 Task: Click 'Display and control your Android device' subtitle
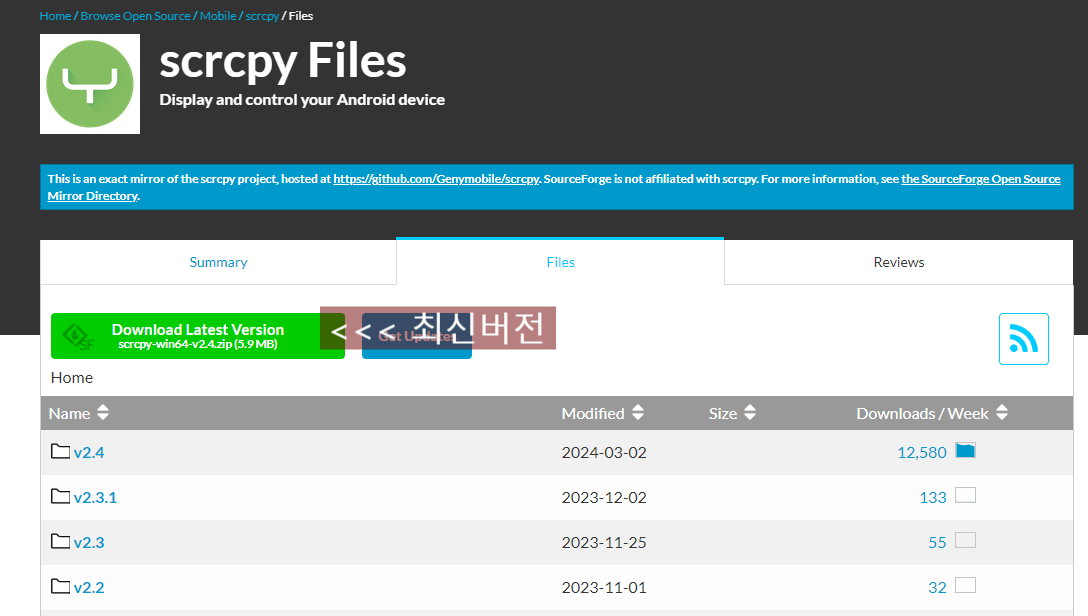(302, 100)
